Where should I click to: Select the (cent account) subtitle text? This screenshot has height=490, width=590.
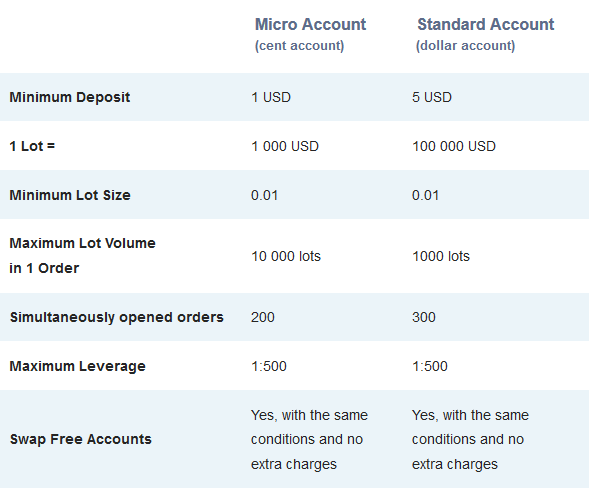(x=300, y=46)
